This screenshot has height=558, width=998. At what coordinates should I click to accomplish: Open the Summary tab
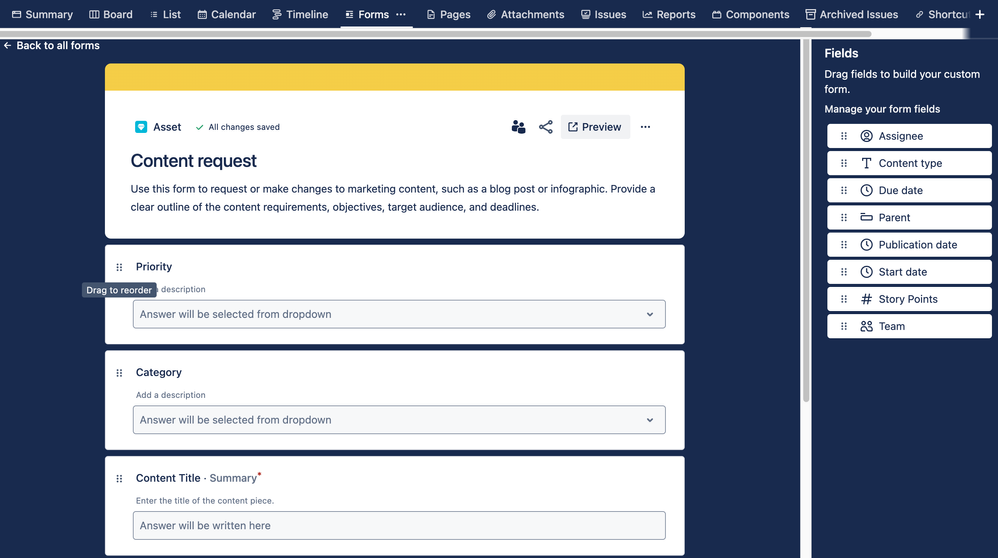42,14
